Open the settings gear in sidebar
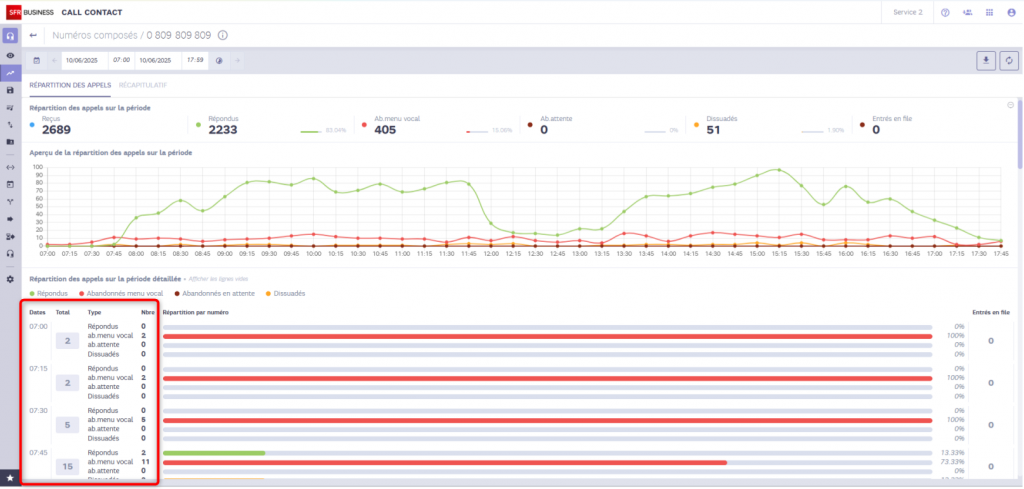The image size is (1024, 489). (x=10, y=279)
